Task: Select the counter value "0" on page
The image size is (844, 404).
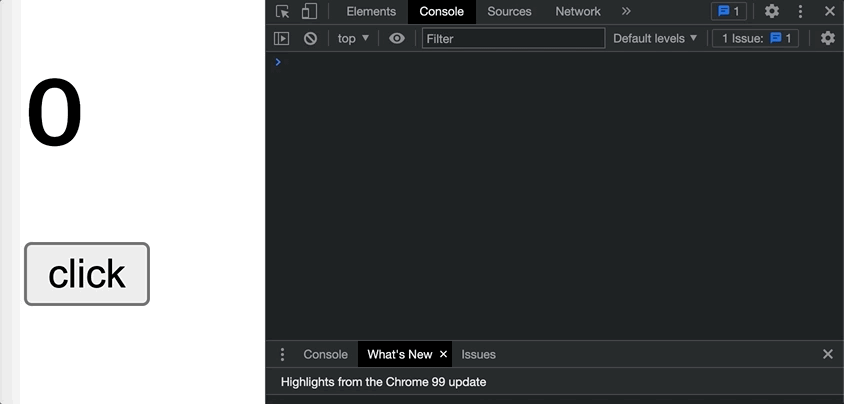Action: pos(54,112)
